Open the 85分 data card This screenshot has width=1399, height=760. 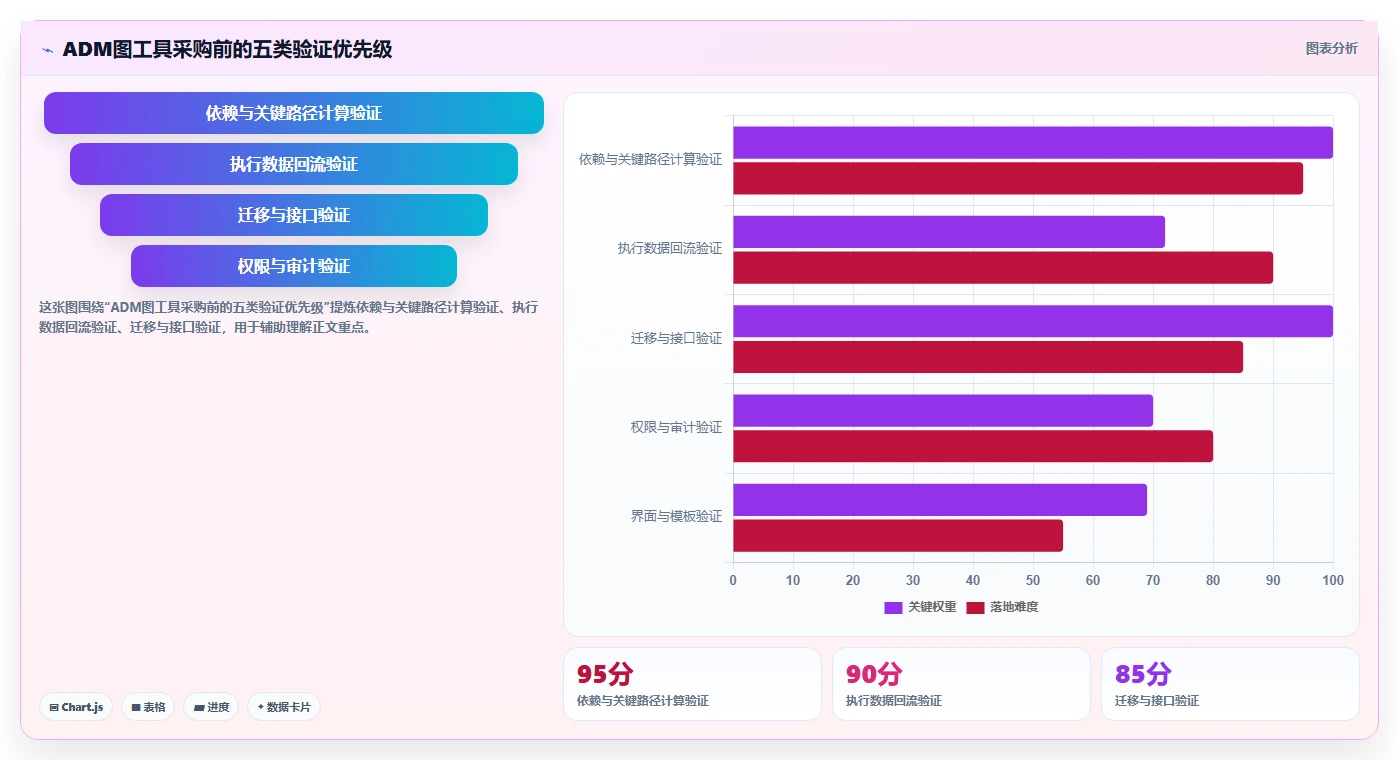[x=1230, y=684]
